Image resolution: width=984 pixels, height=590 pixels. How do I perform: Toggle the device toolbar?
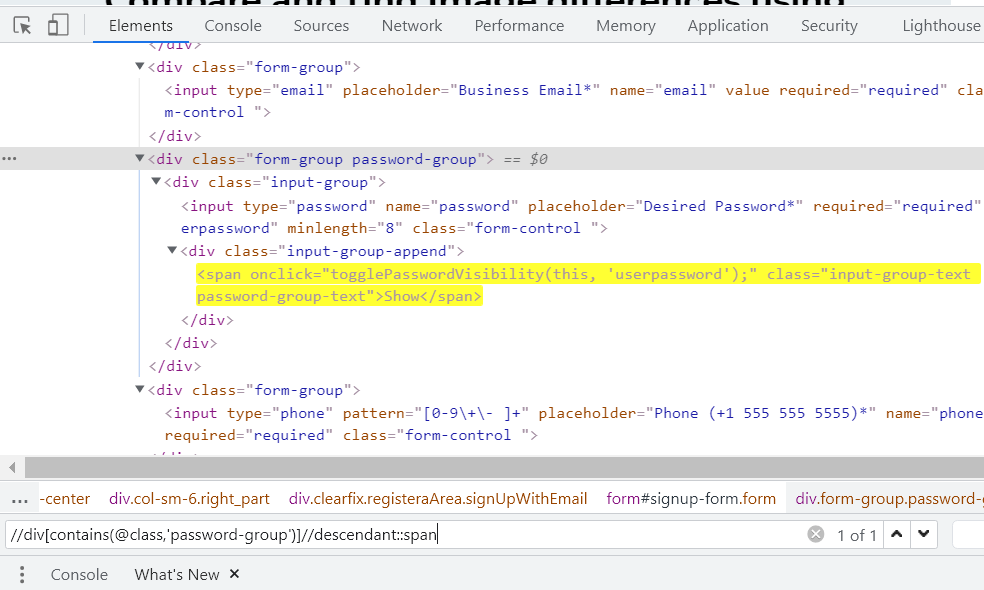point(56,24)
